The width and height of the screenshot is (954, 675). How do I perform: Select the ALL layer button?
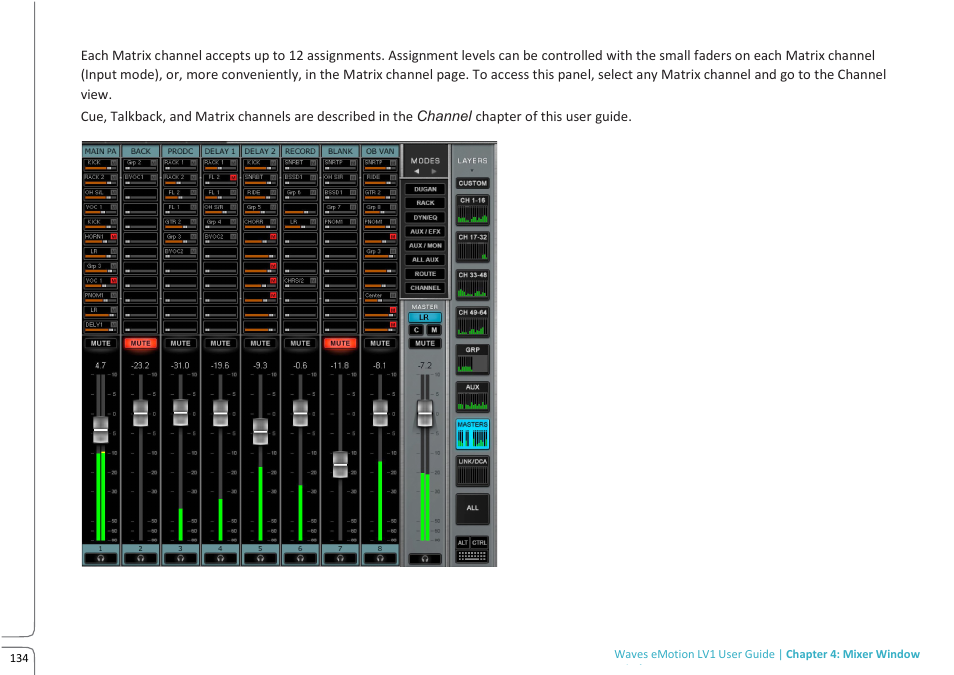473,508
